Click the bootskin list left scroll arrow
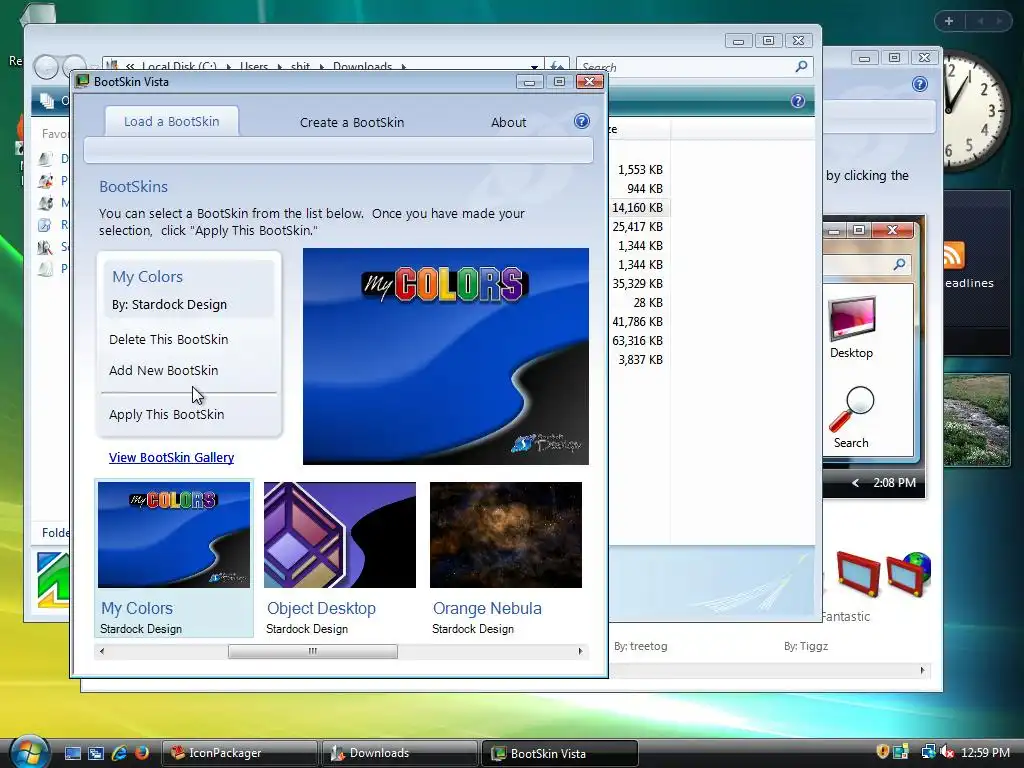Image resolution: width=1024 pixels, height=768 pixels. 102,651
